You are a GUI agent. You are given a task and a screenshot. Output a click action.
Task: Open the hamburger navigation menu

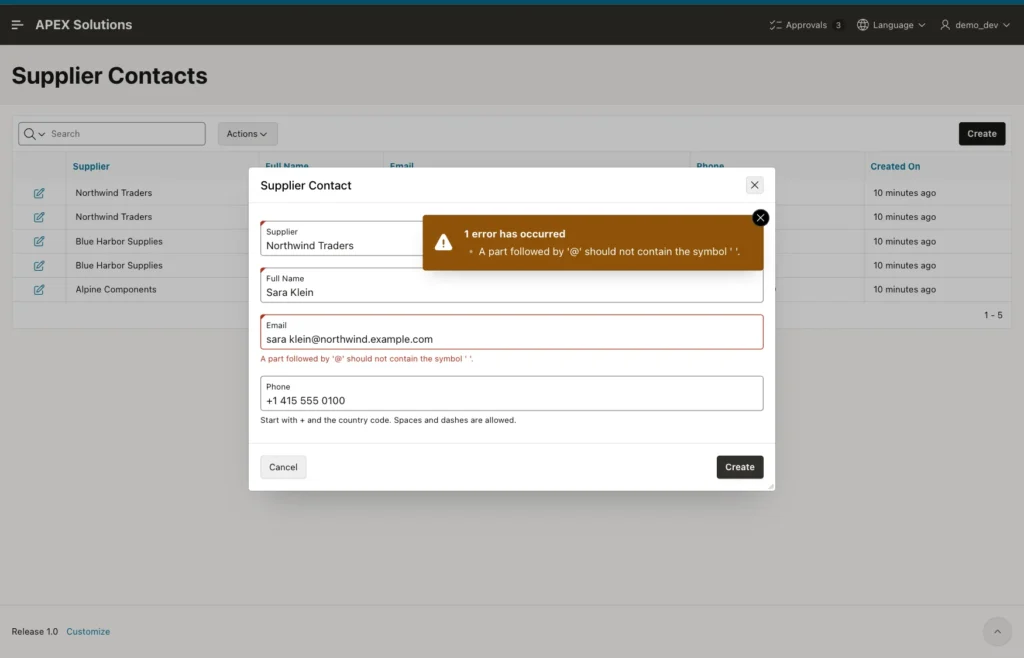(x=18, y=25)
